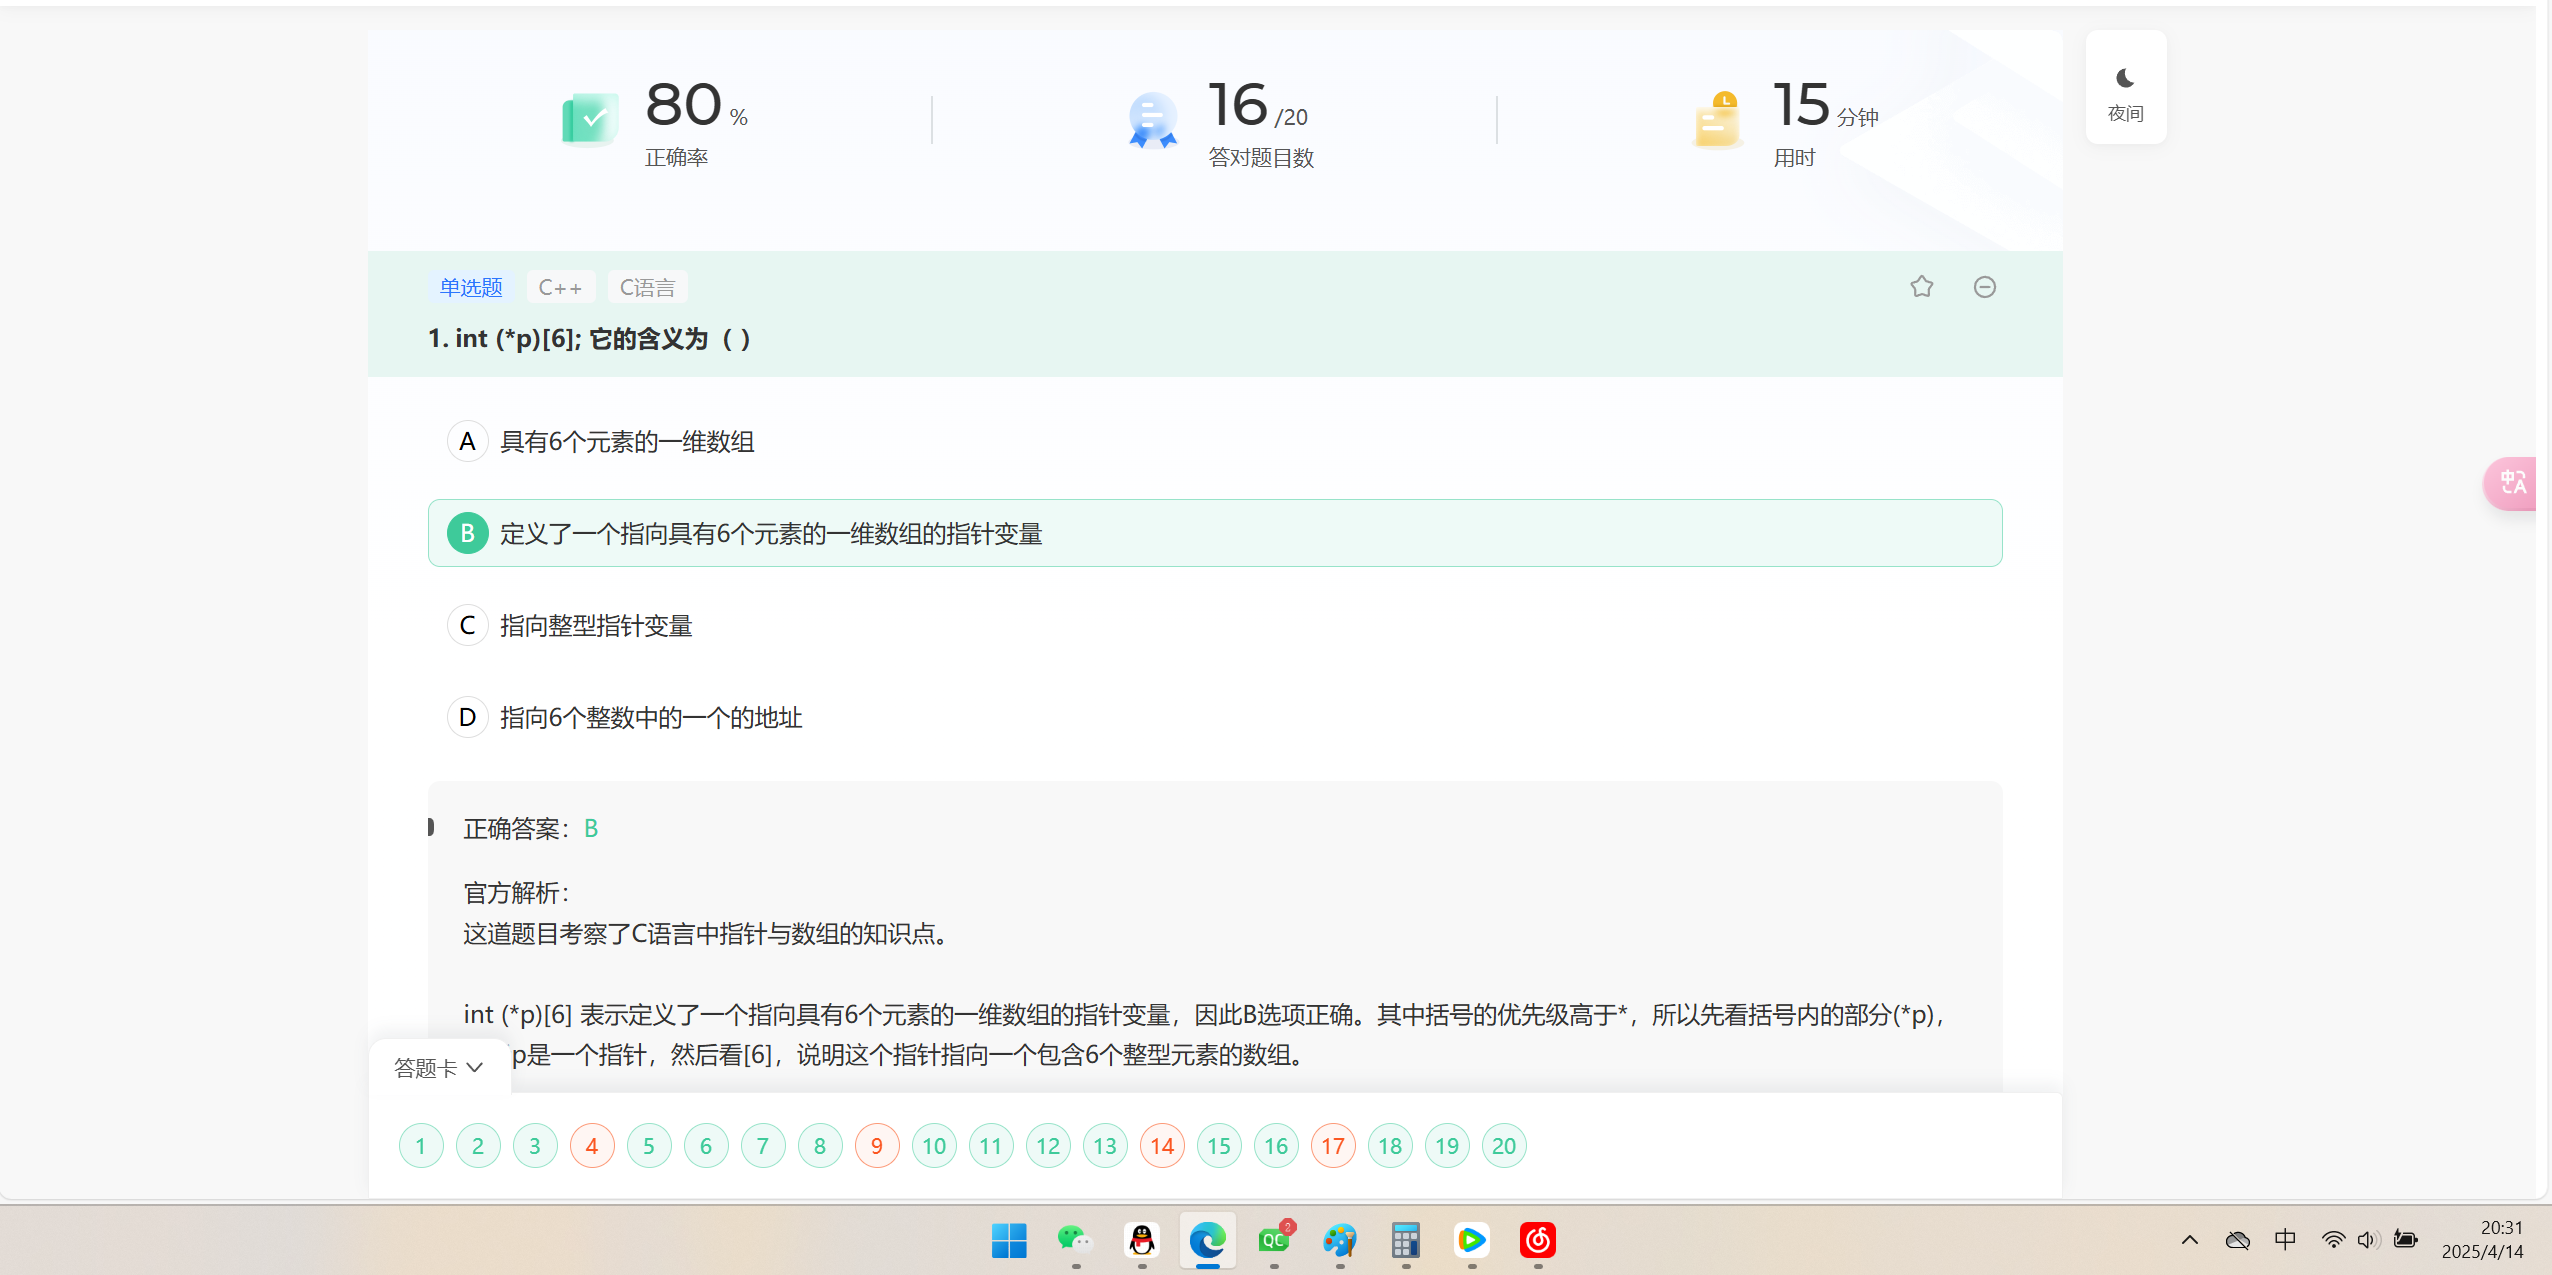Open NetEase Cloud Music taskbar icon
Image resolution: width=2552 pixels, height=1275 pixels.
pos(1537,1240)
